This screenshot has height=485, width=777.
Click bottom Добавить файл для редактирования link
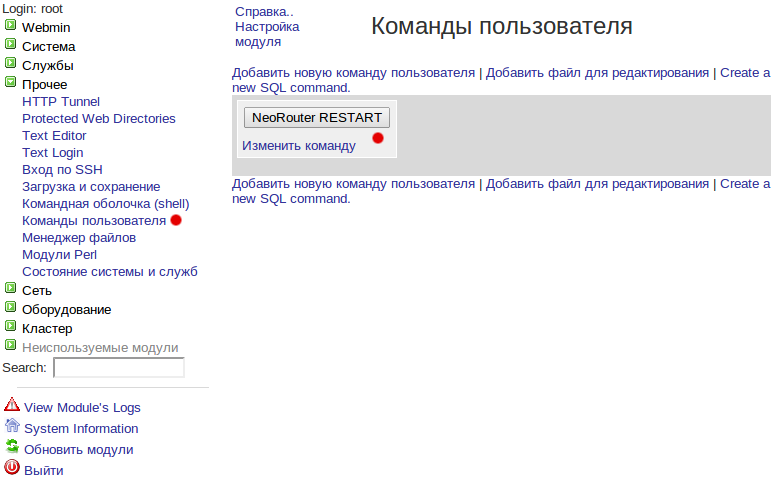(597, 184)
